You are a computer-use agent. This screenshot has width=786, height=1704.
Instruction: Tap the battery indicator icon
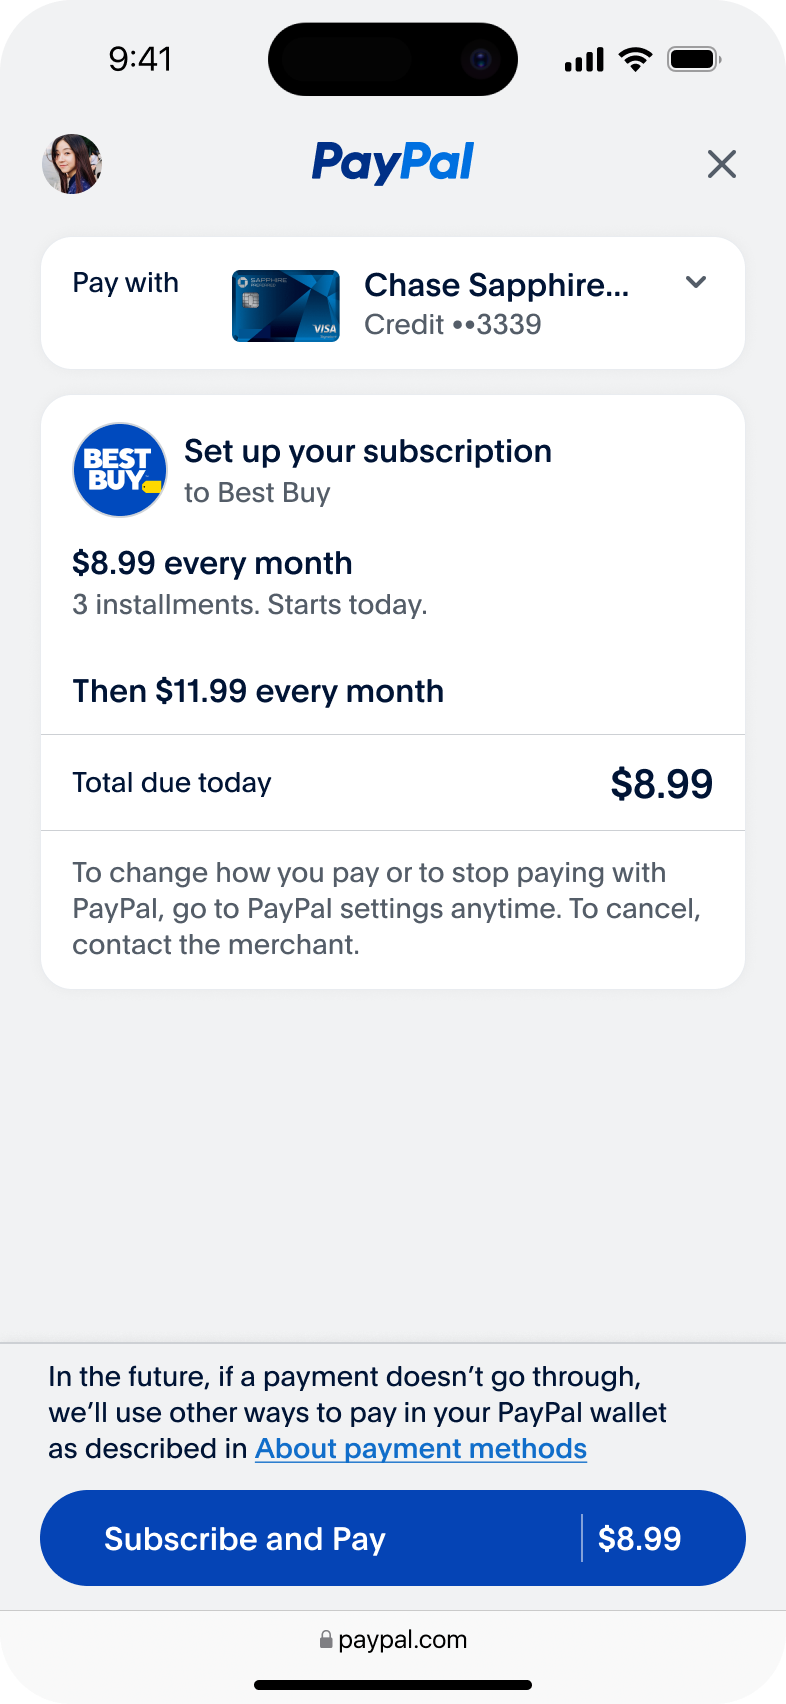[x=694, y=59]
